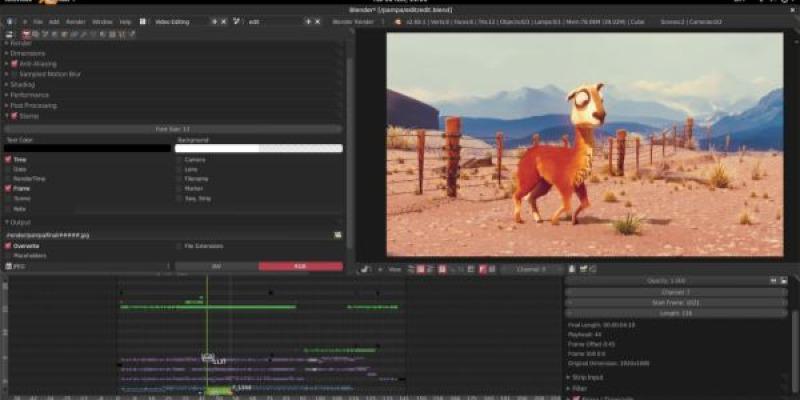Open the Window menu
800x400 pixels.
[x=102, y=21]
